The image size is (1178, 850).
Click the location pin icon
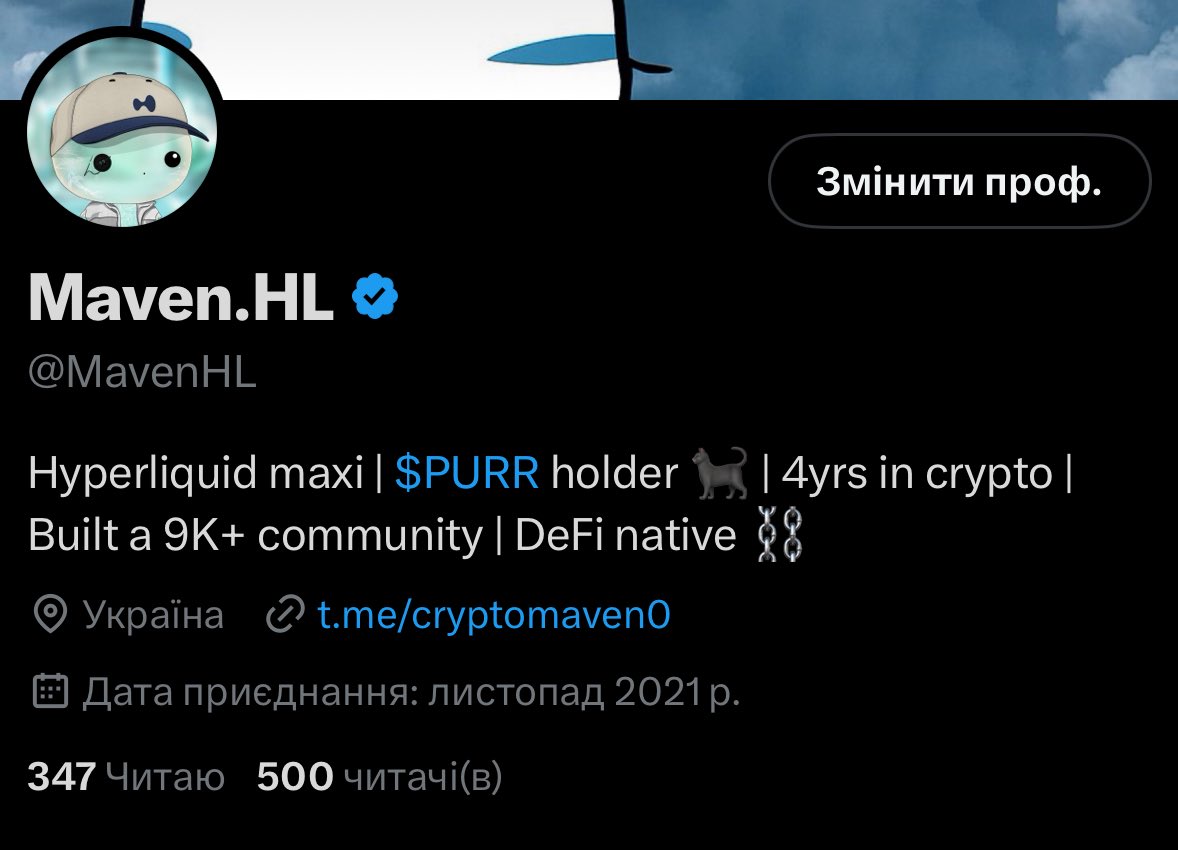point(50,615)
